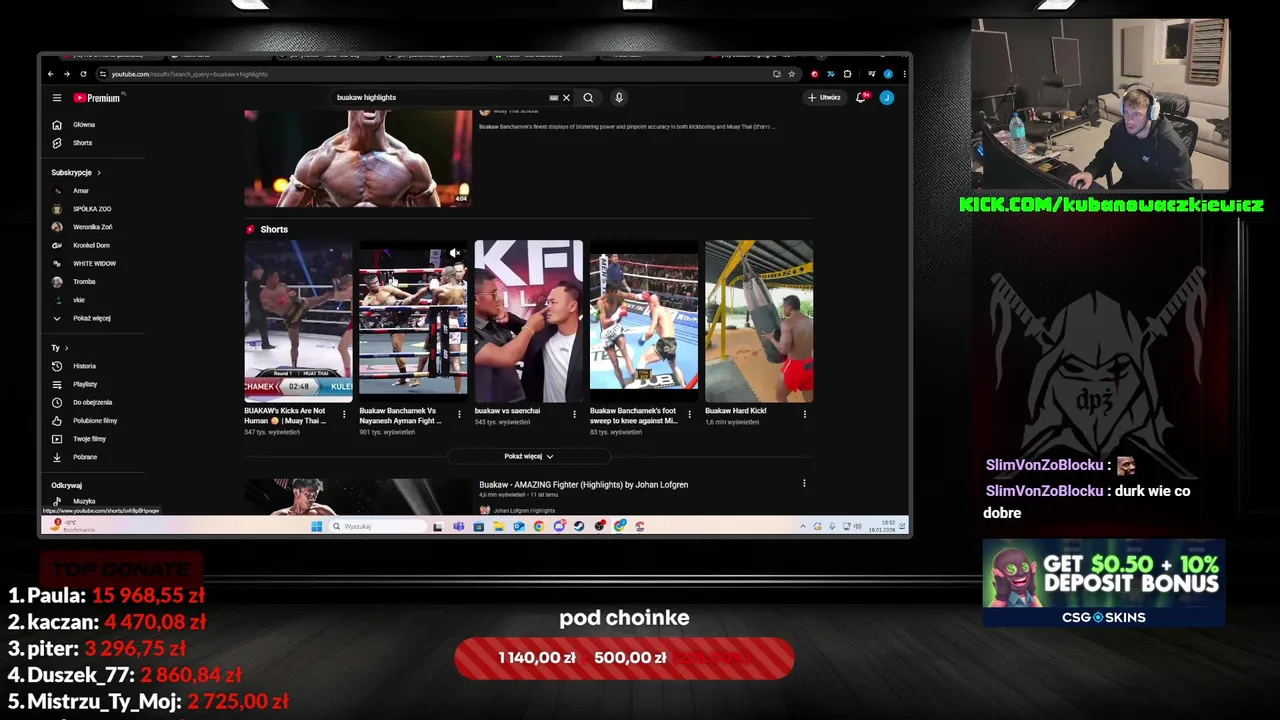The width and height of the screenshot is (1280, 720).
Task: Expand shorts shelf with Pokaż więcej
Action: point(529,456)
